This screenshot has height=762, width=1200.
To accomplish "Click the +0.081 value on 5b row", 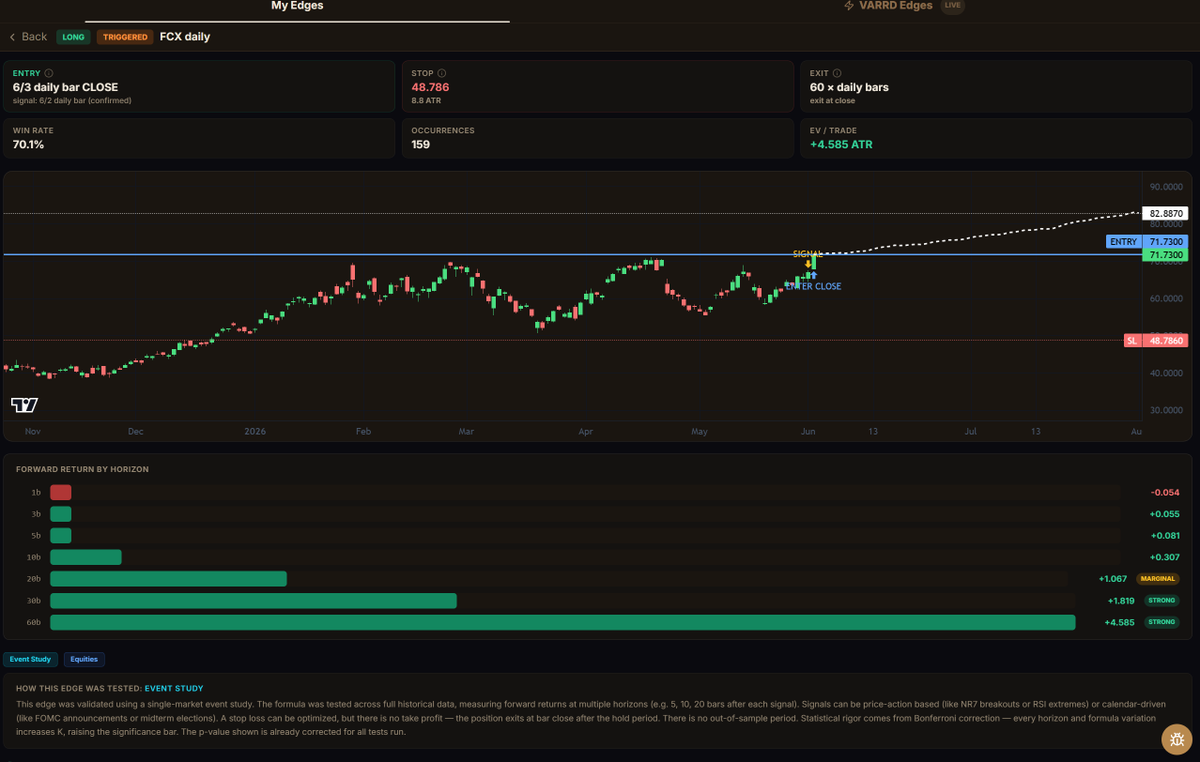I will (1165, 536).
